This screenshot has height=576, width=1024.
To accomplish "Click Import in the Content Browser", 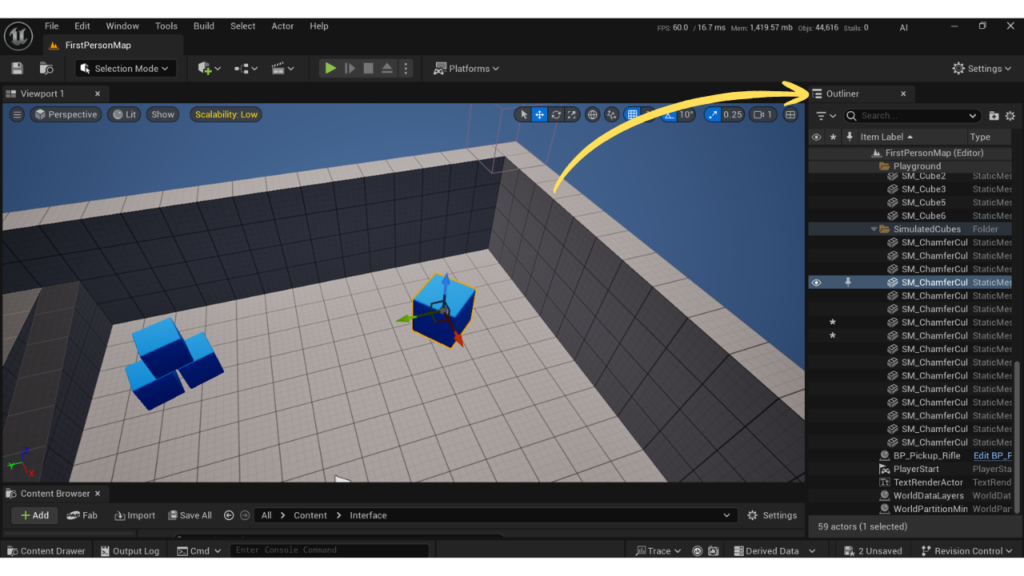I will click(x=135, y=515).
